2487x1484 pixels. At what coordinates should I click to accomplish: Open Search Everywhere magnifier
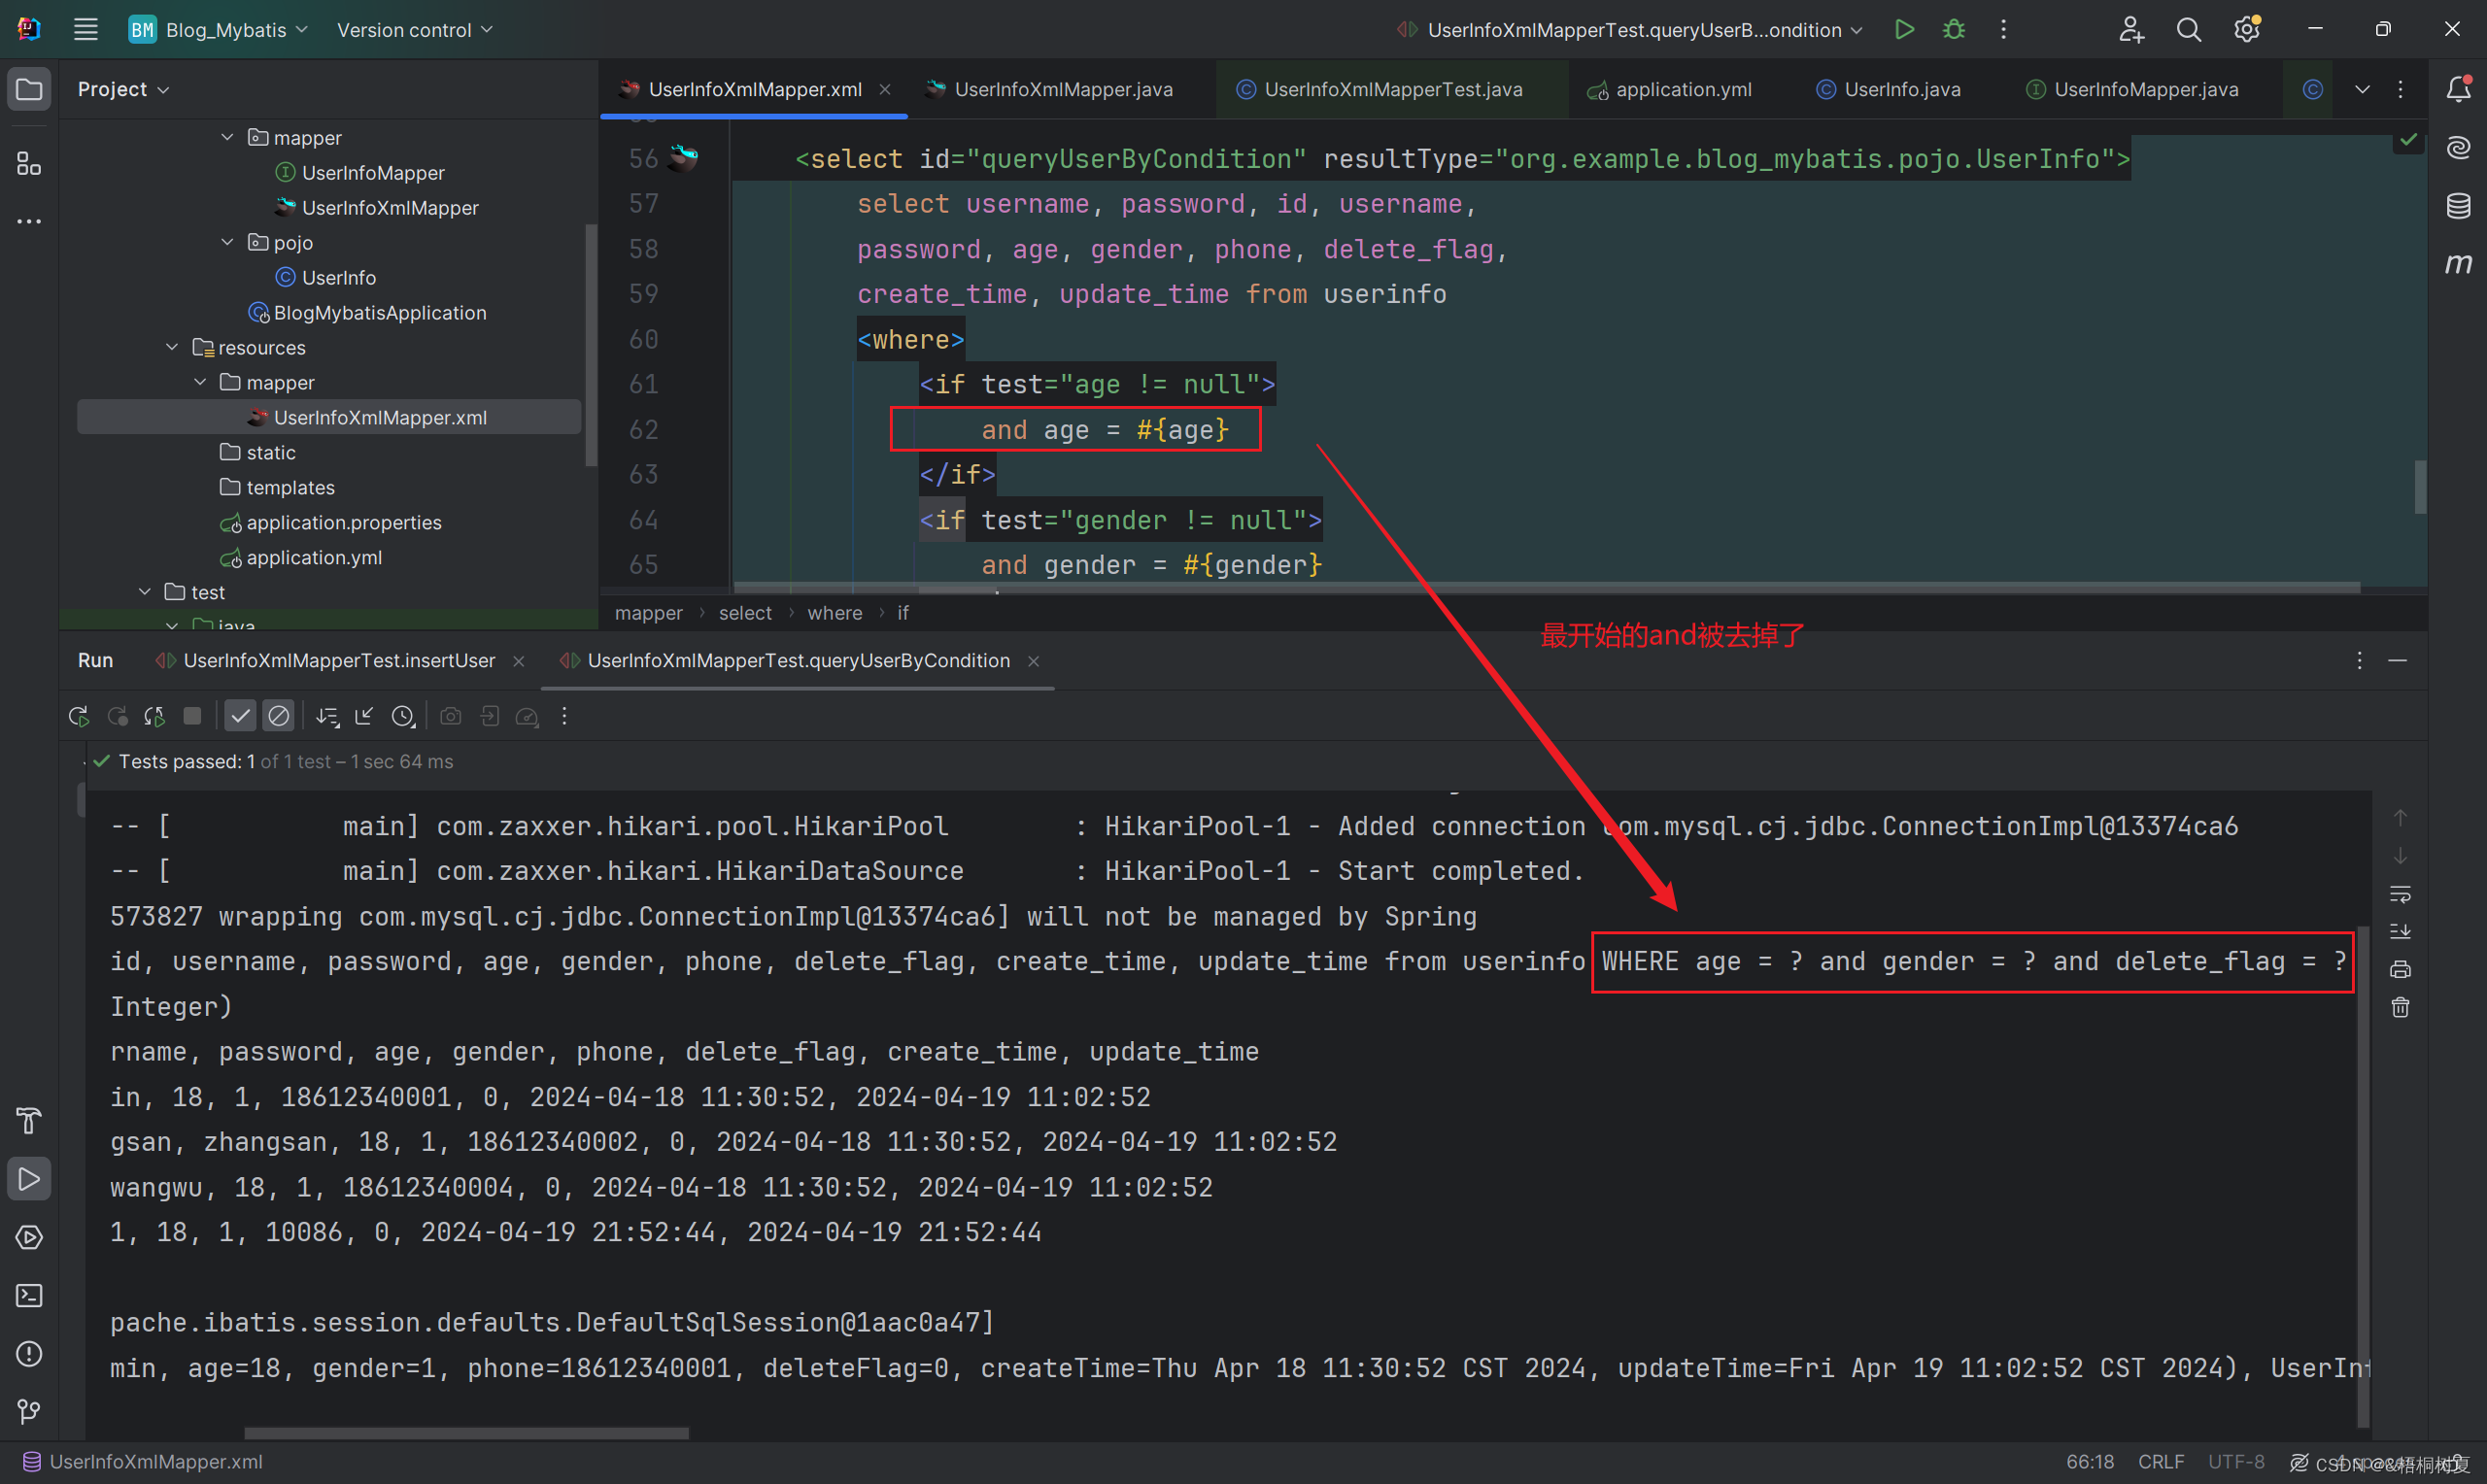click(2188, 30)
